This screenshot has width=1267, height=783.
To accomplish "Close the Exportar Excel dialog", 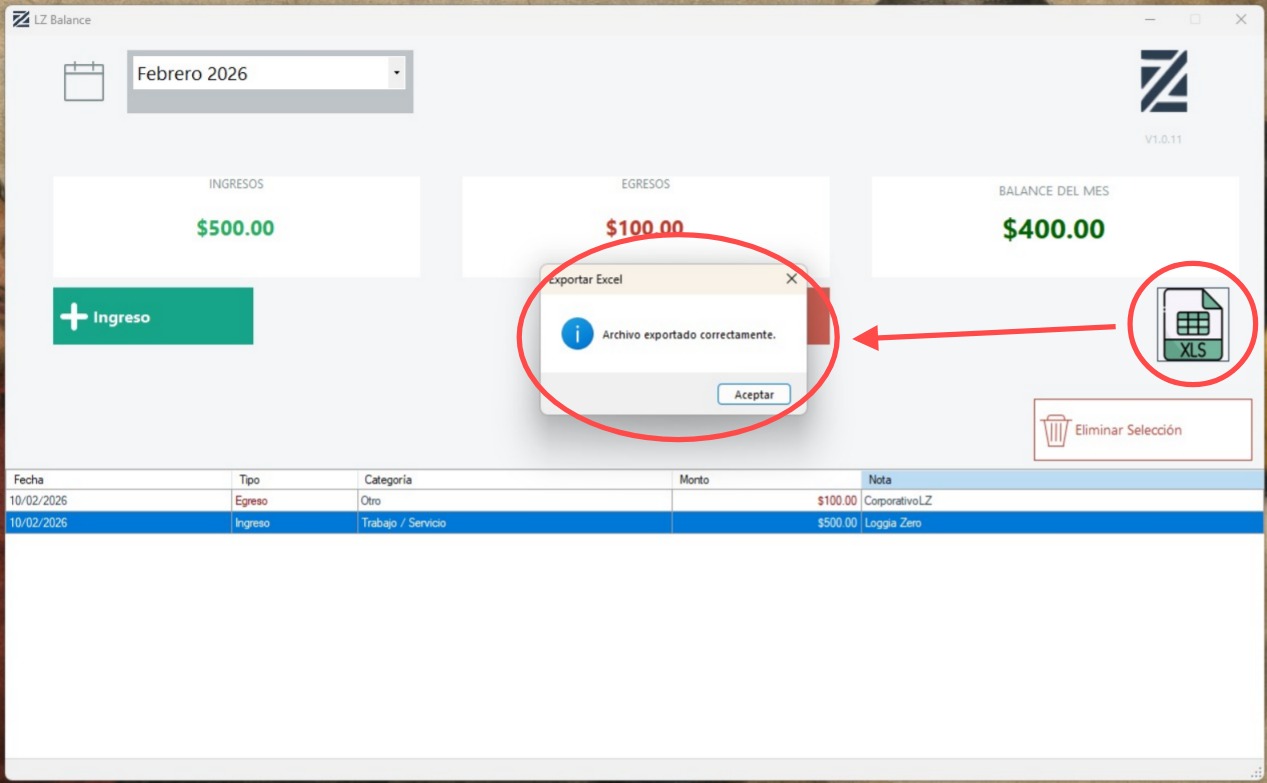I will [x=793, y=279].
